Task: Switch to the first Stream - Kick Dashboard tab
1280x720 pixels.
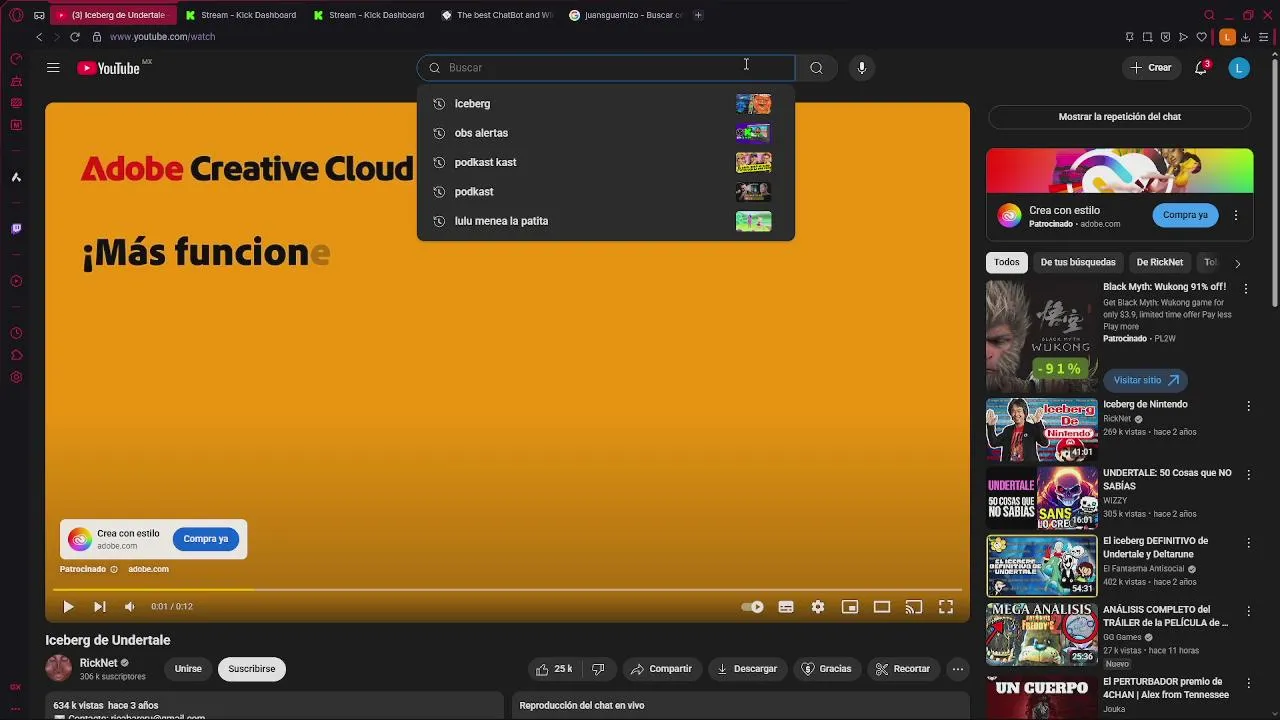Action: tap(241, 15)
